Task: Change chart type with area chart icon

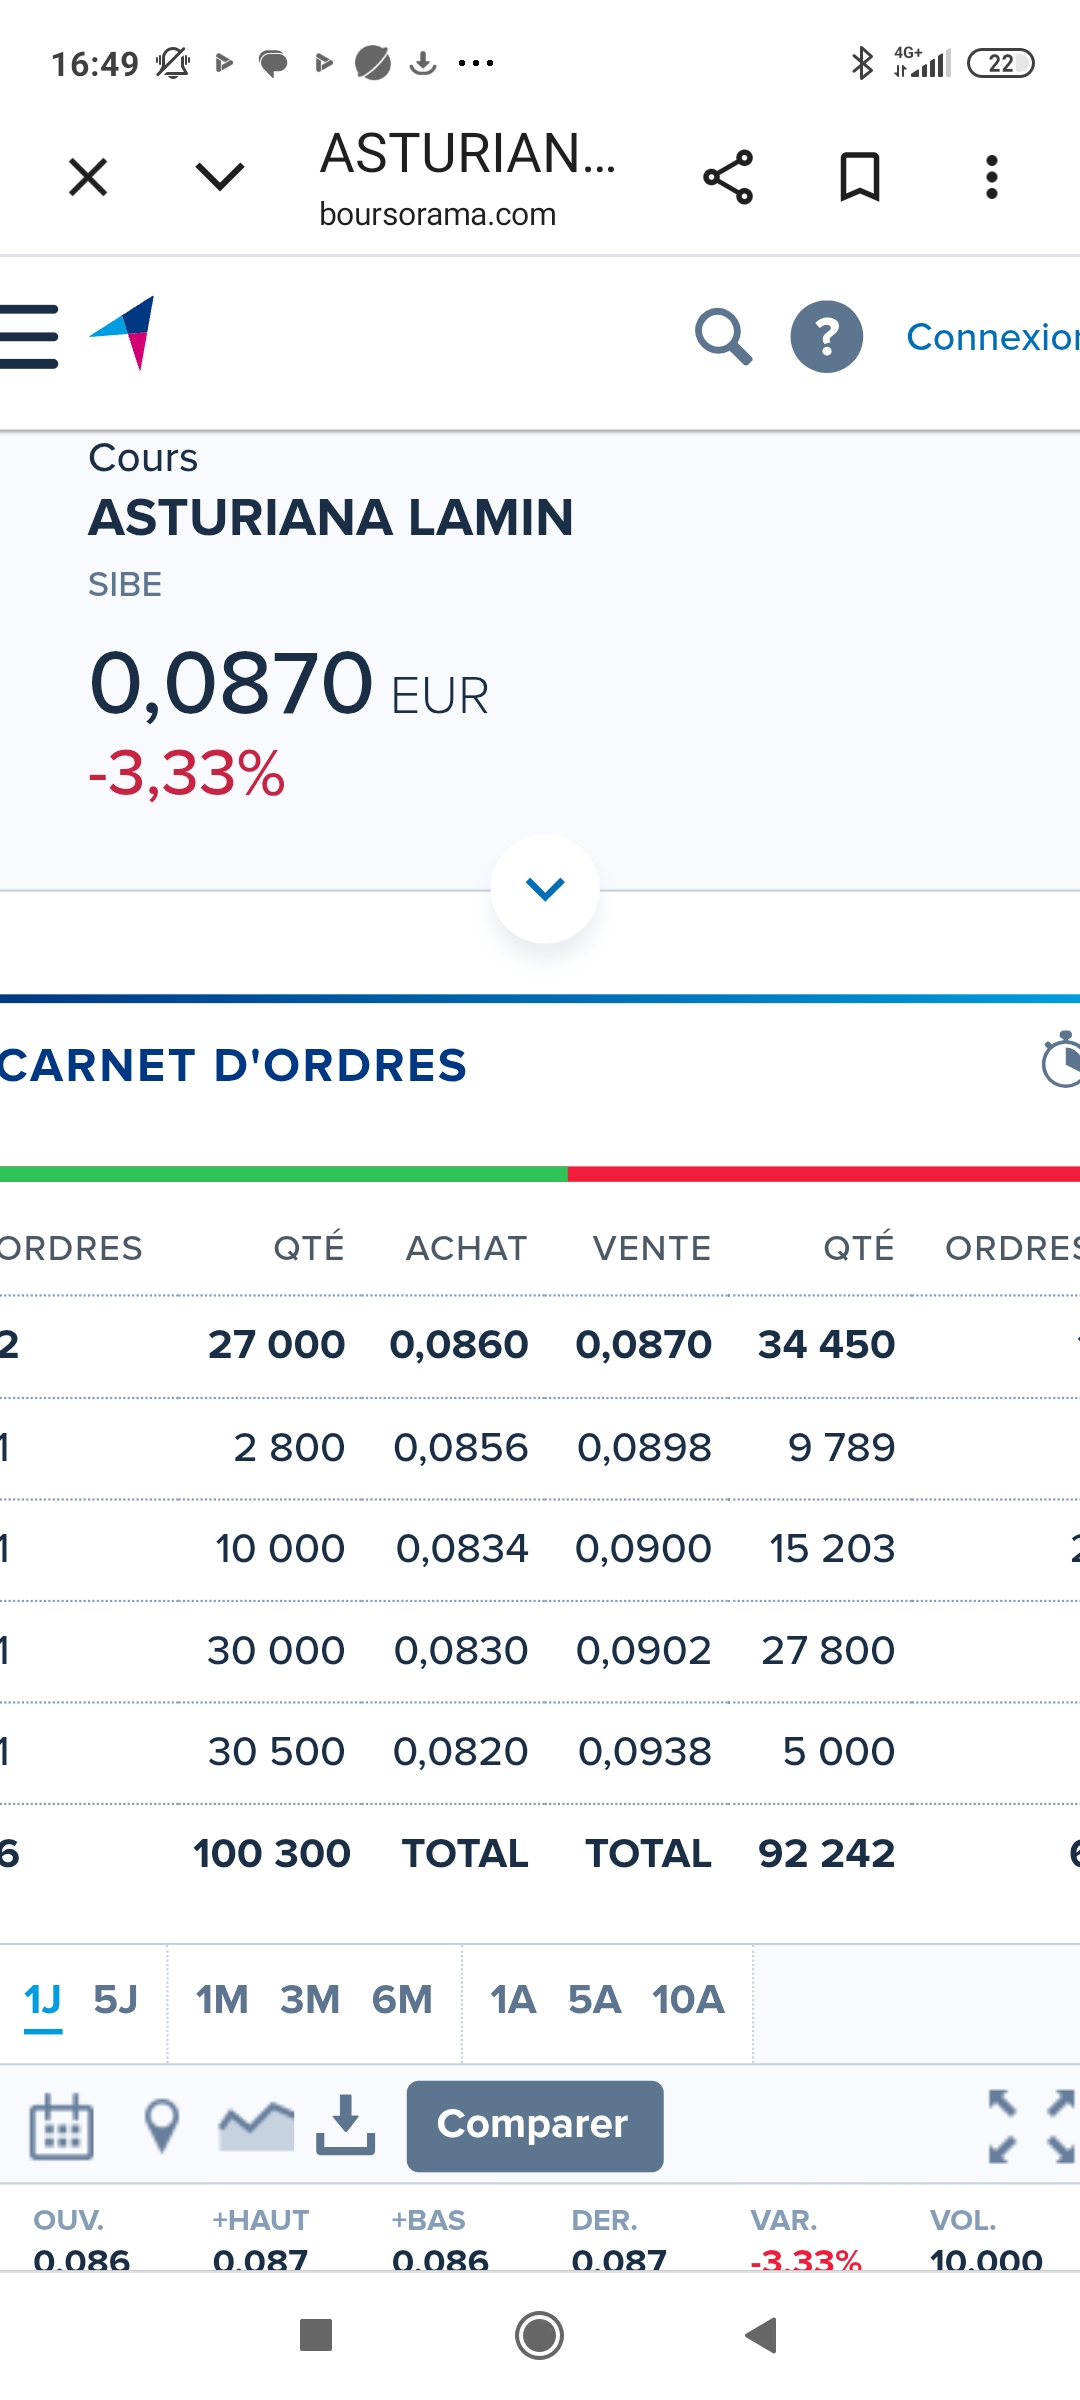Action: click(257, 2126)
